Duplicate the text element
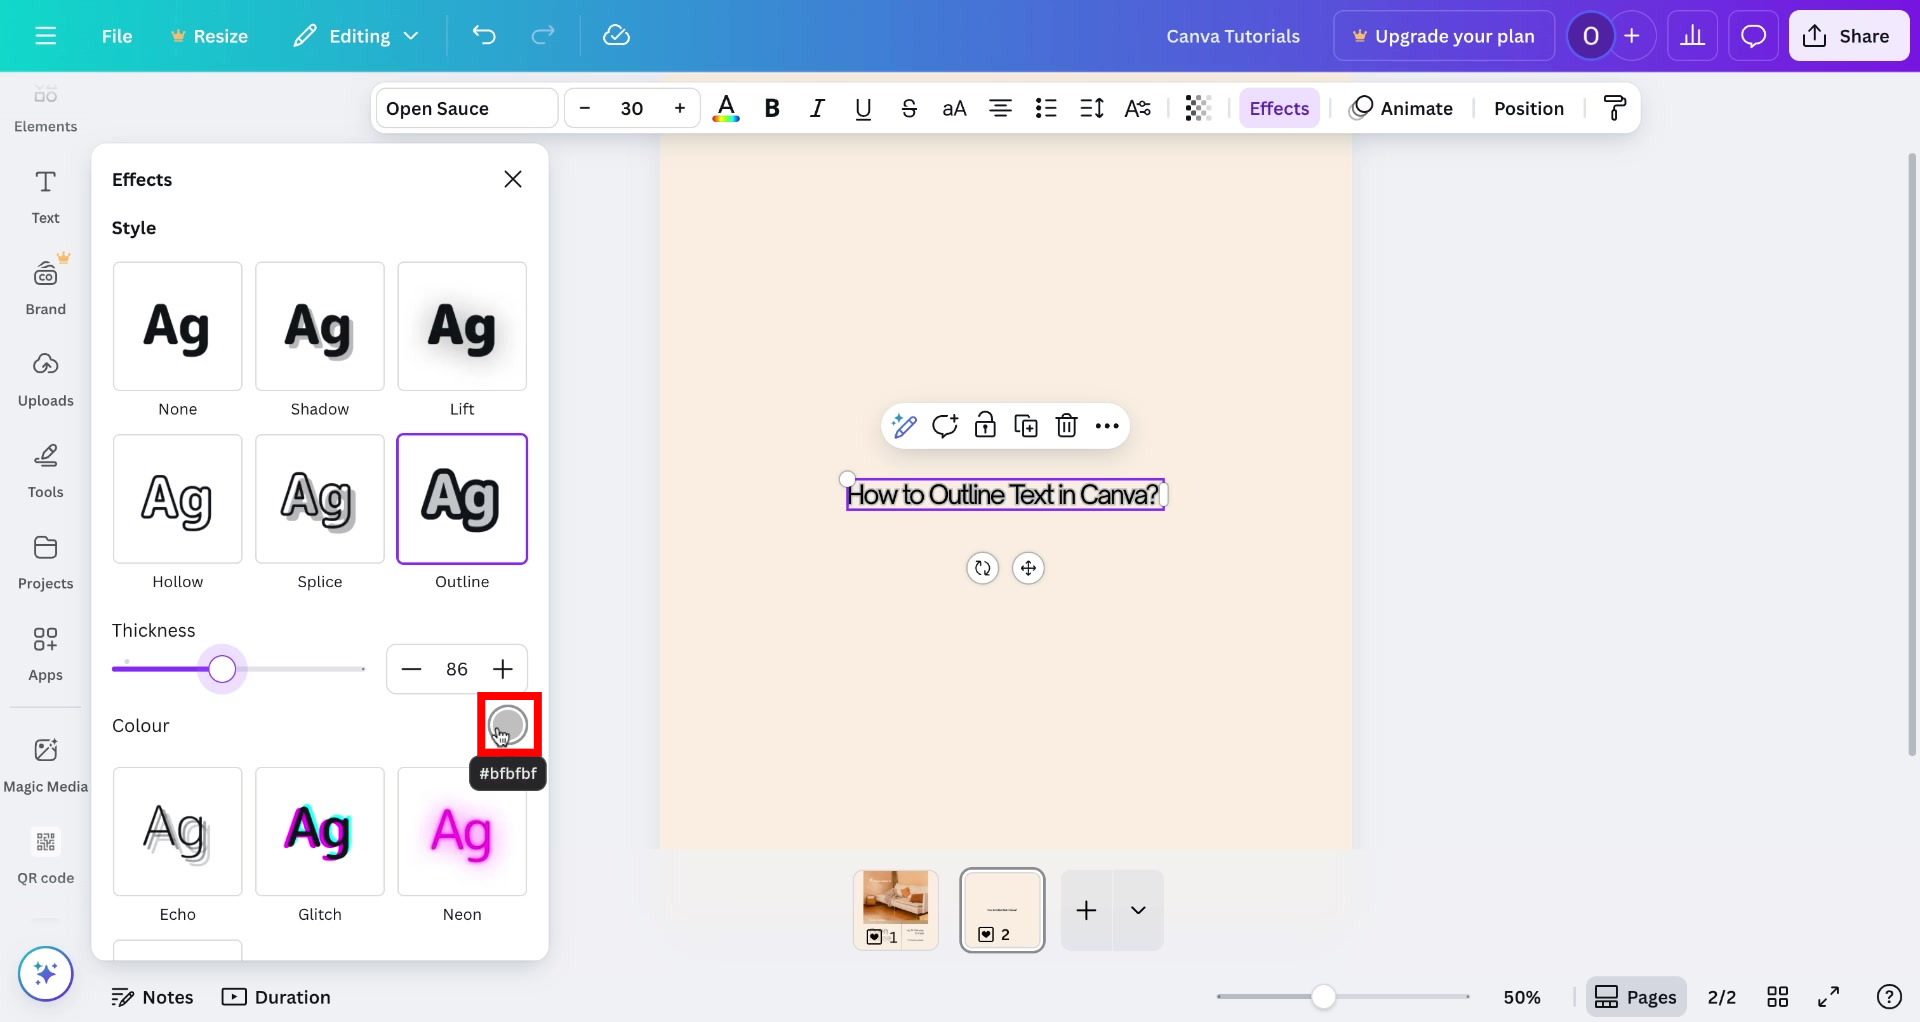Viewport: 1920px width, 1022px height. click(1026, 425)
